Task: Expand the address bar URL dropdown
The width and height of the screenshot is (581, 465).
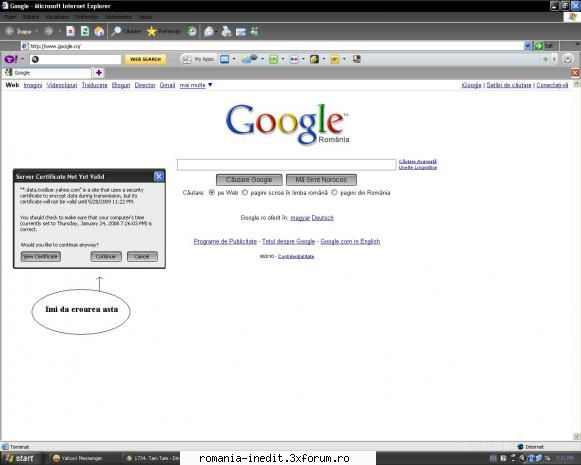Action: pyautogui.click(x=528, y=46)
